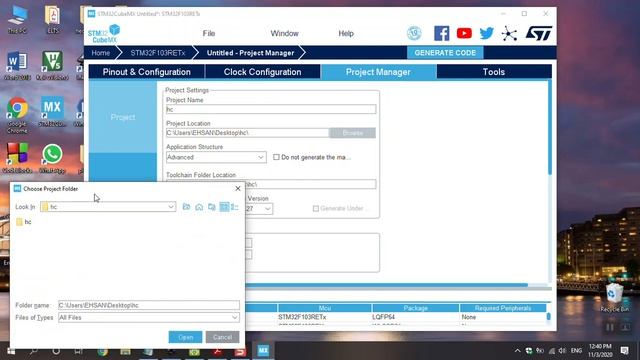
Task: Switch dialog to Details view
Action: pyautogui.click(x=235, y=207)
